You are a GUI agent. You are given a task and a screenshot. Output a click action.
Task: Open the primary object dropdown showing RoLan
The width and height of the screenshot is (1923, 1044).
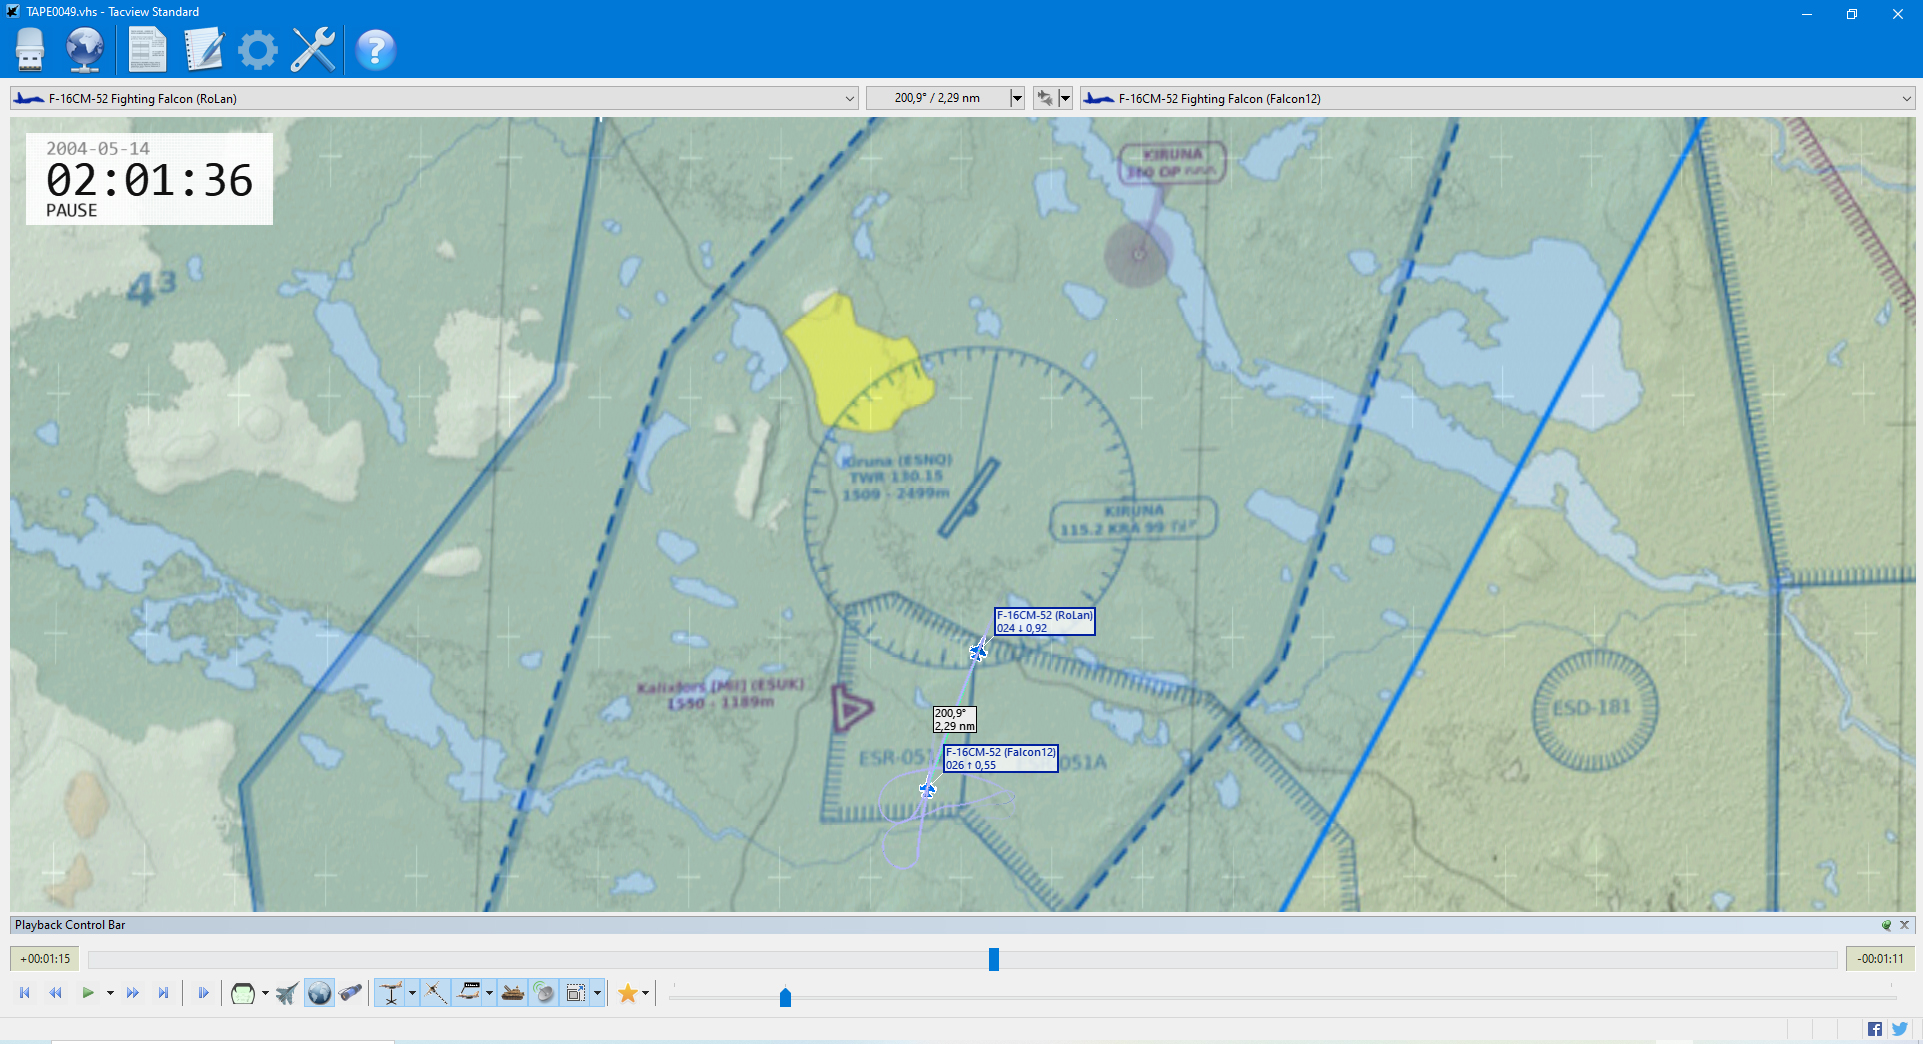(434, 98)
